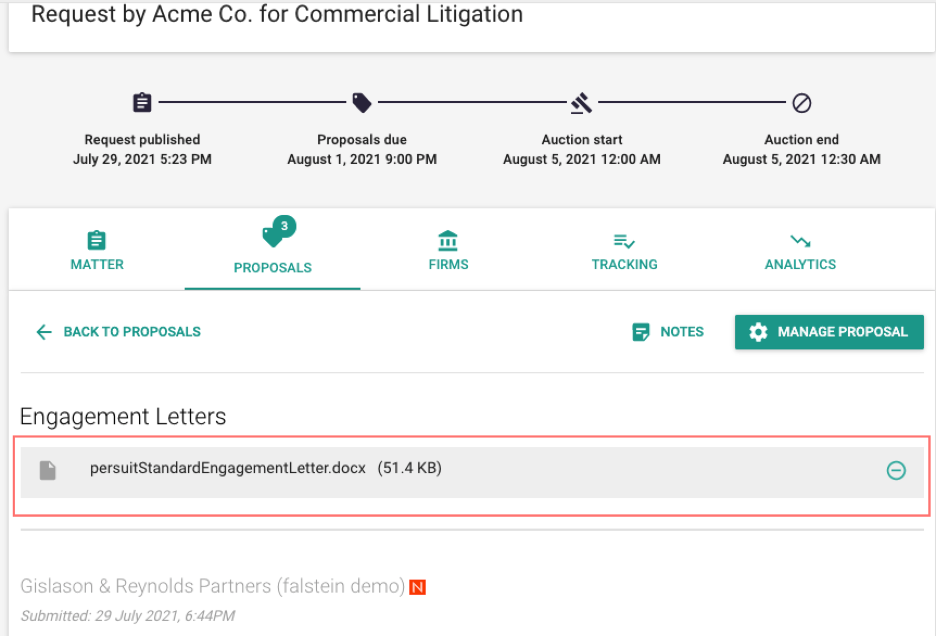This screenshot has height=636, width=936.
Task: Click the document file icon
Action: tap(48, 471)
